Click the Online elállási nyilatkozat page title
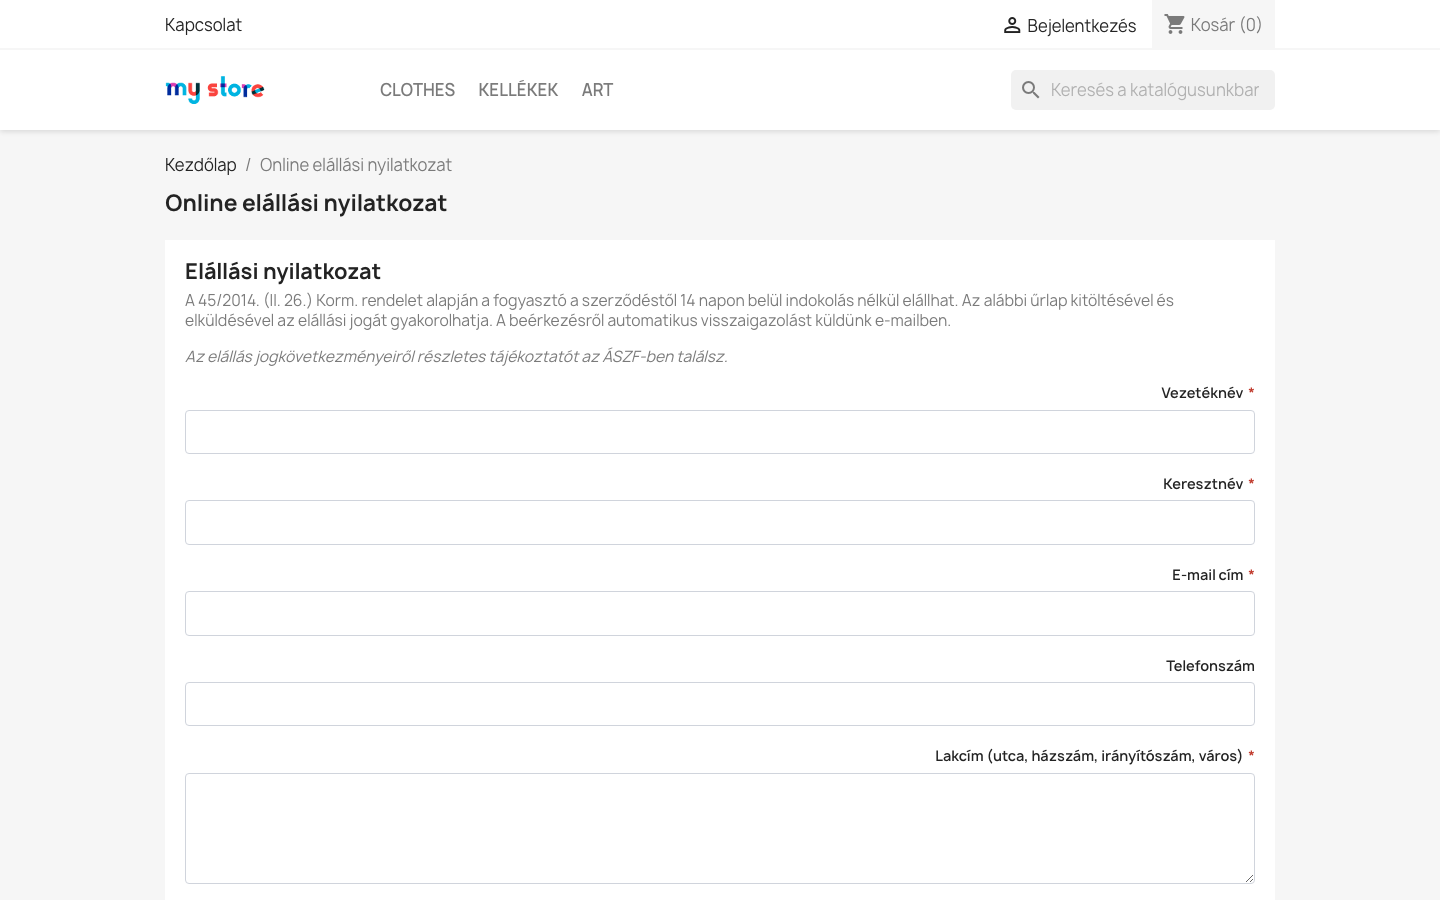1440x900 pixels. (306, 203)
